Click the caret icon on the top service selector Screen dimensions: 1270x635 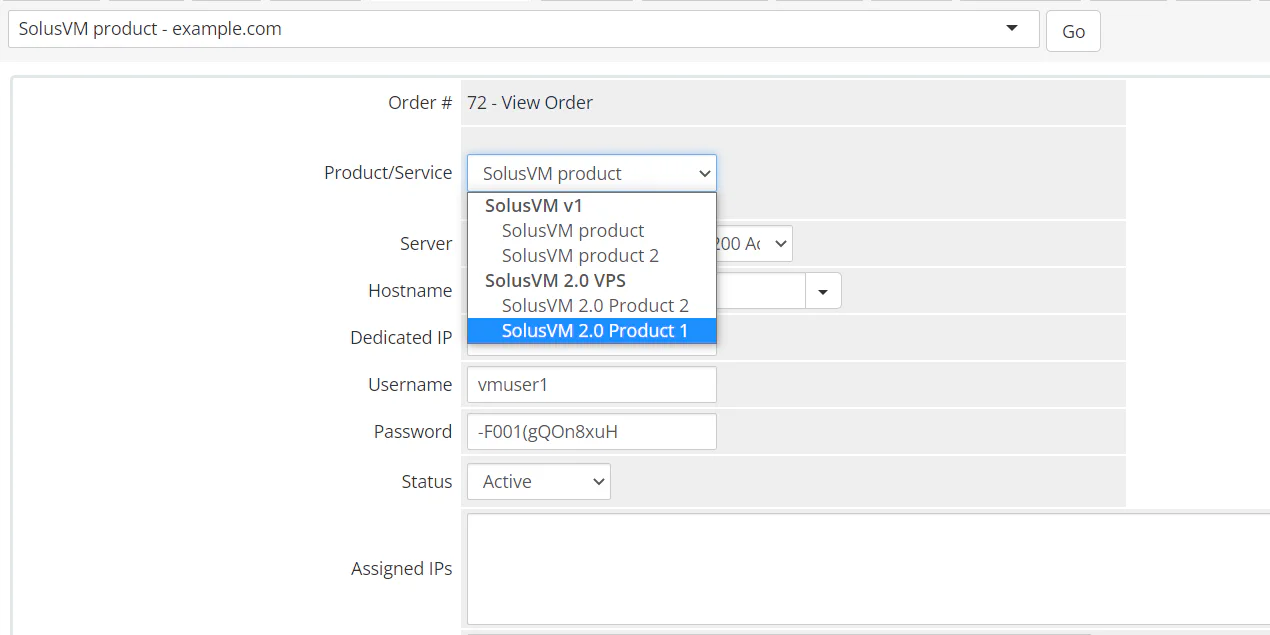(x=1012, y=28)
